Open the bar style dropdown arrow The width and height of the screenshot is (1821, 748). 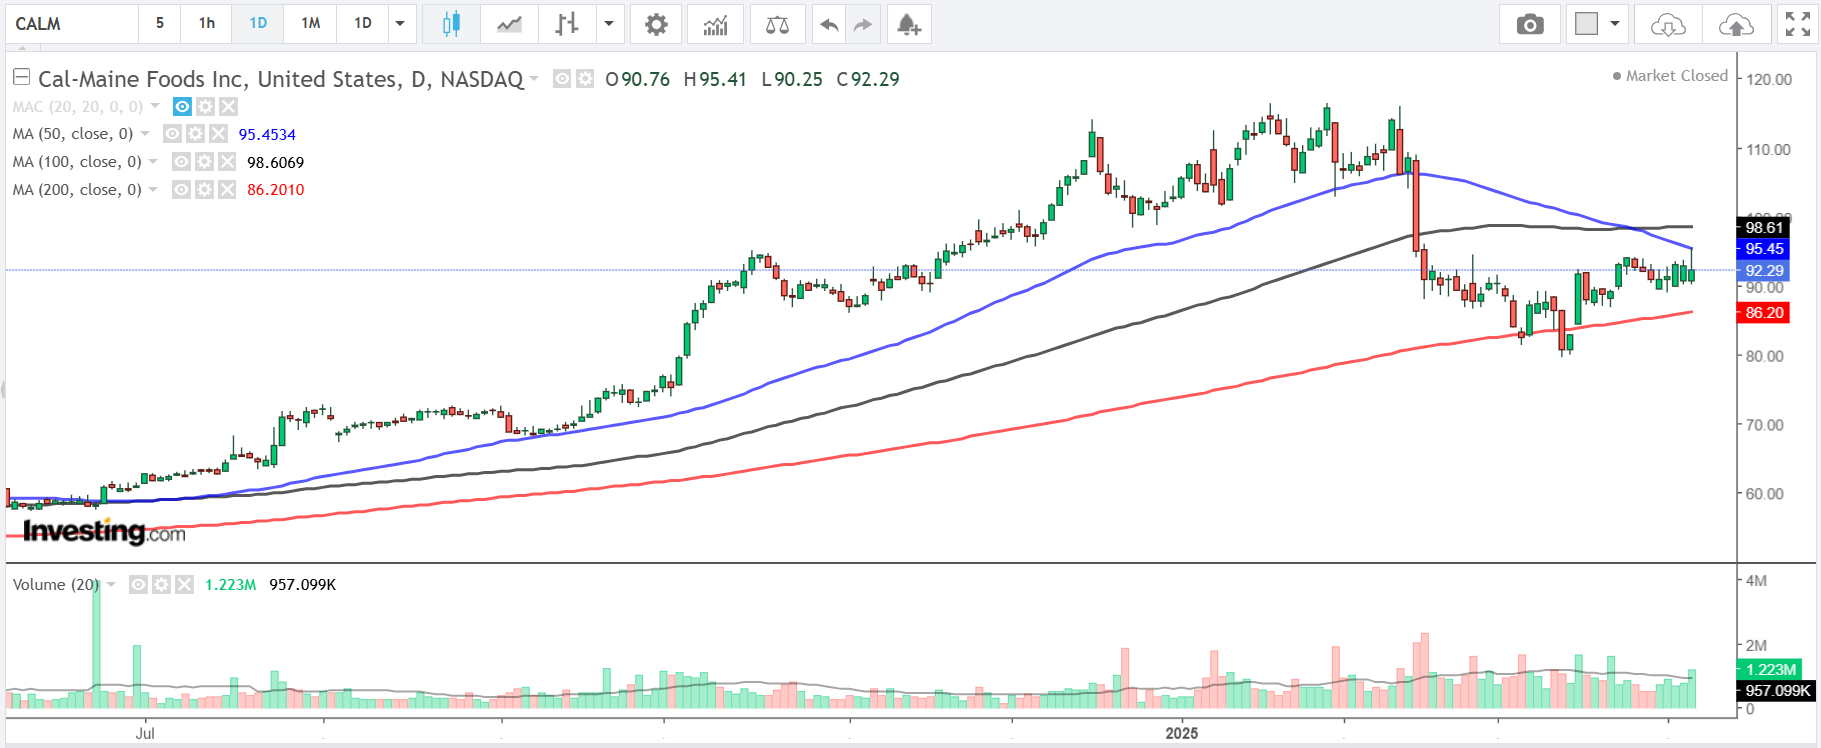coord(608,24)
